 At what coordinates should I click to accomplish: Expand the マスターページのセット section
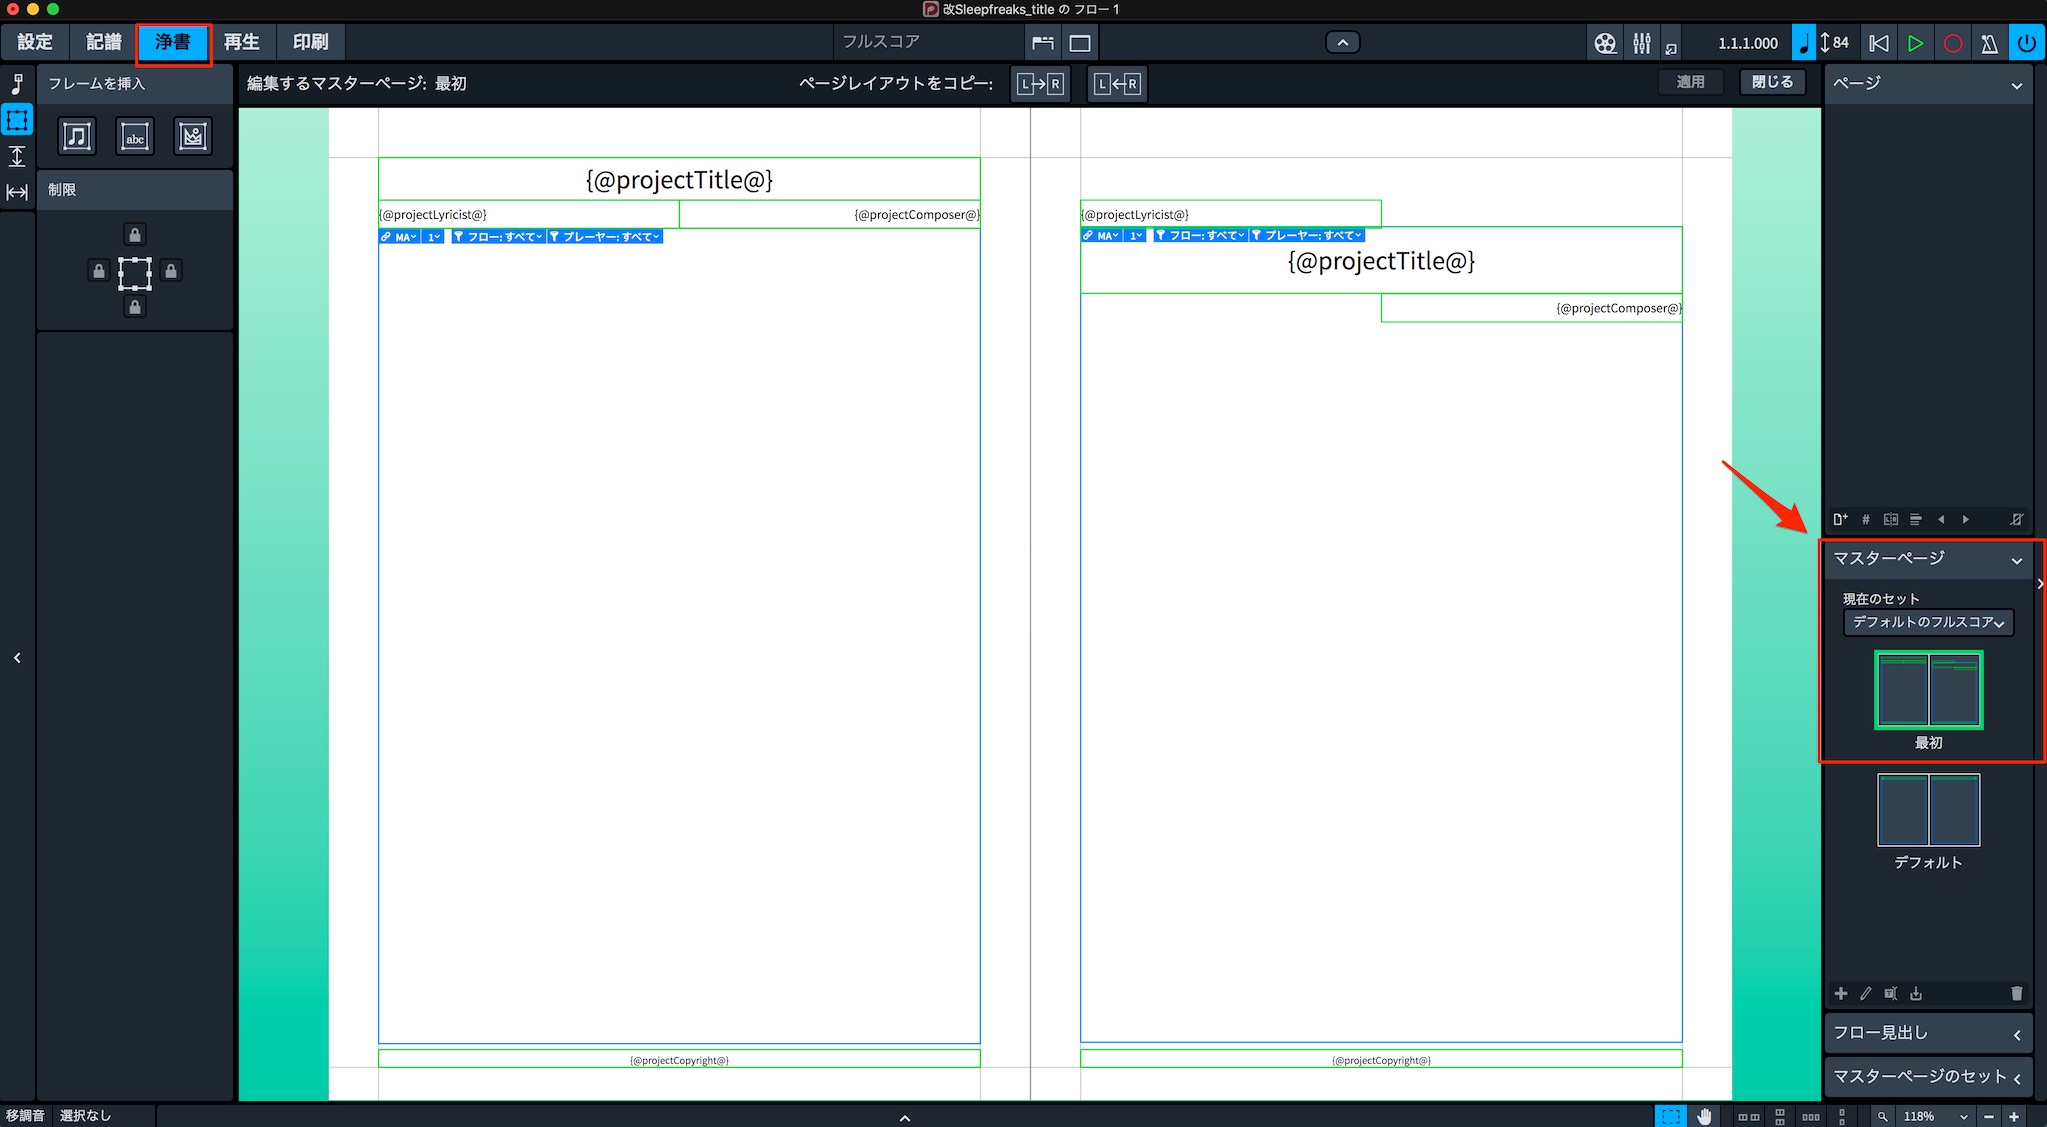point(1928,1077)
